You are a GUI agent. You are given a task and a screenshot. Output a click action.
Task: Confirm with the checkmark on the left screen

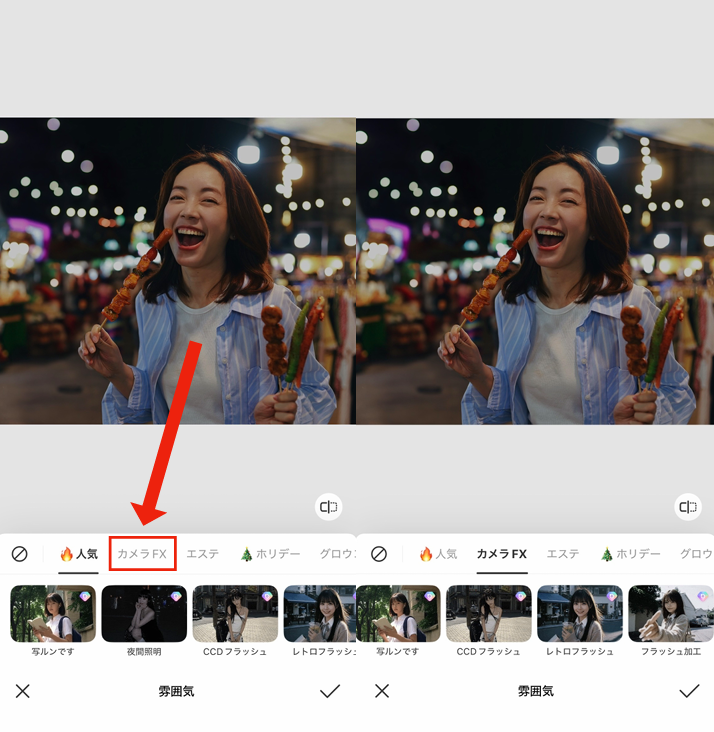point(330,691)
